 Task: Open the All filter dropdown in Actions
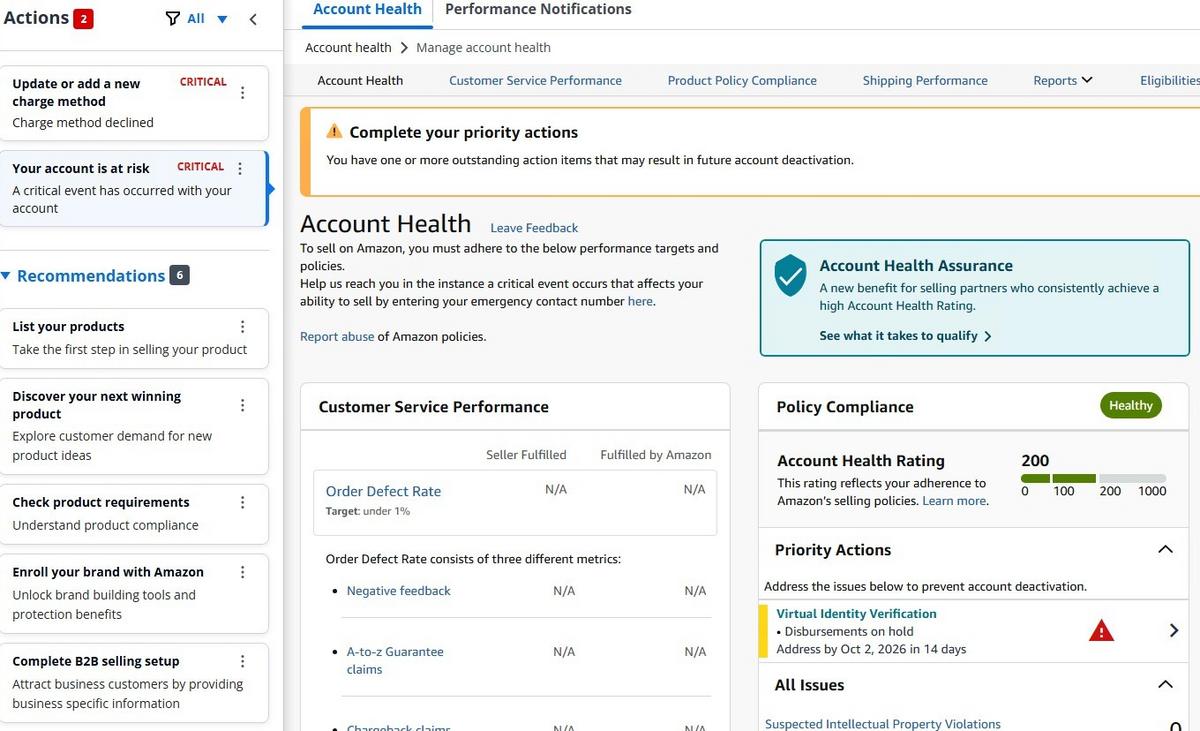pos(197,19)
